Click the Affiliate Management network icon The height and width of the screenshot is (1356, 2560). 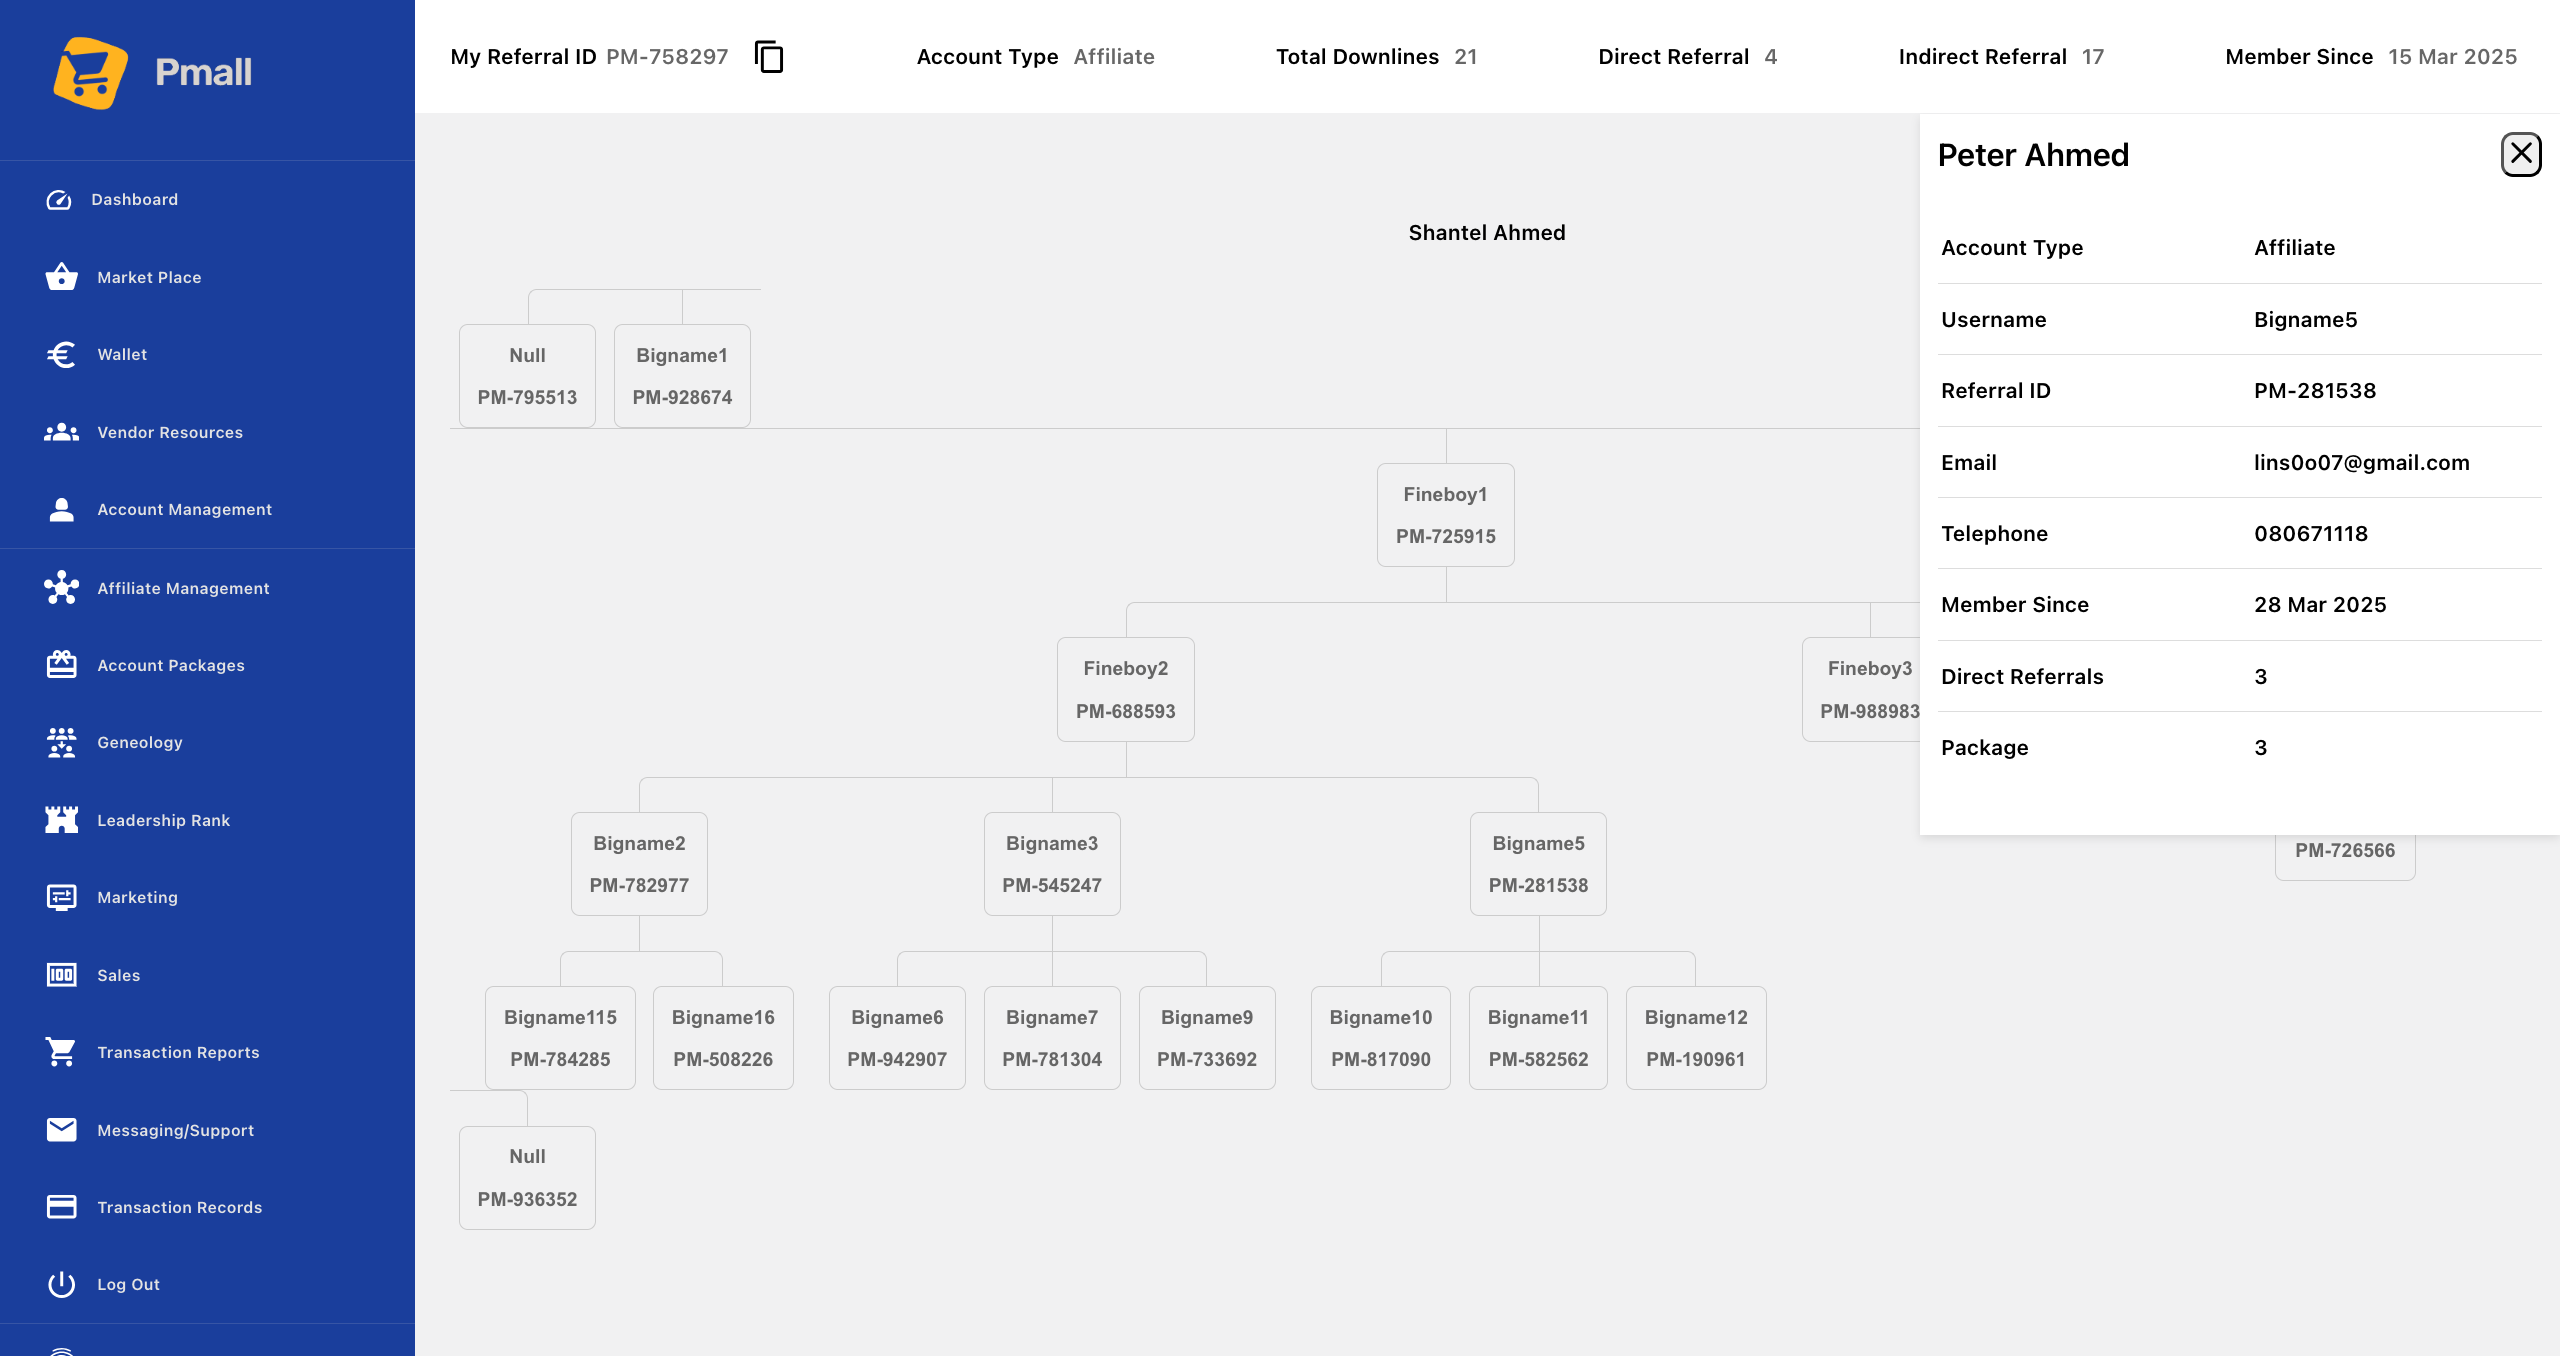[x=62, y=588]
